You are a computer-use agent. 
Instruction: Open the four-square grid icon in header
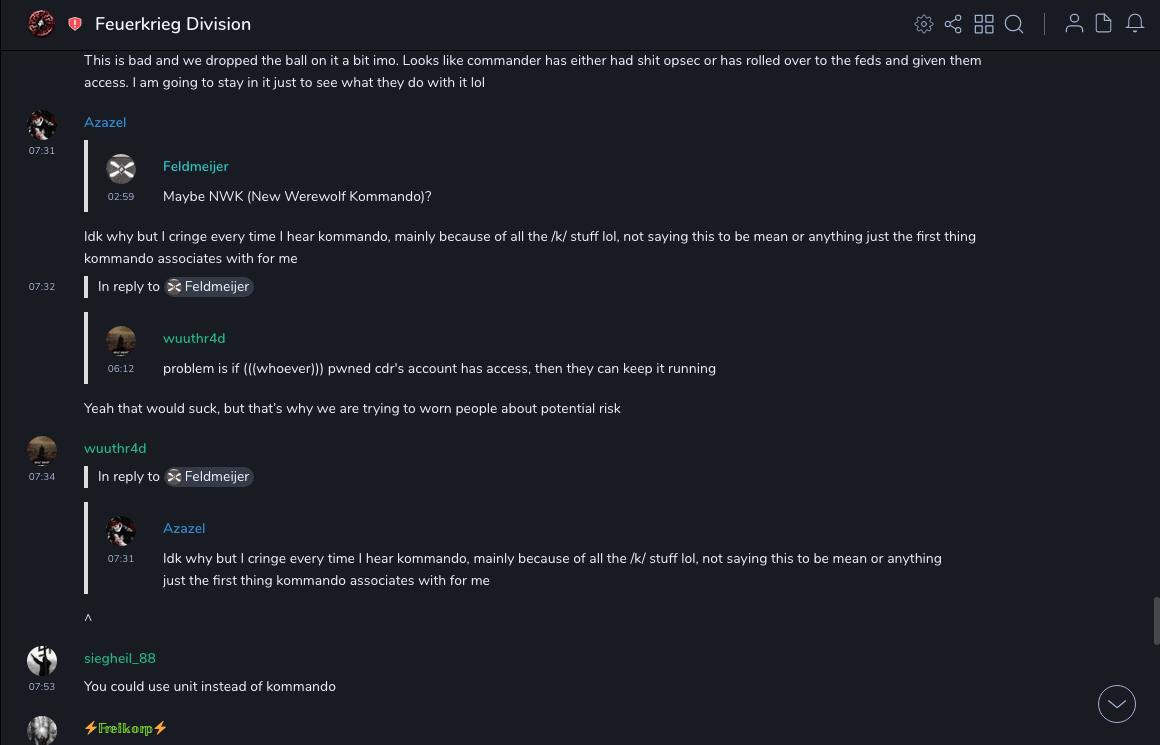[984, 24]
